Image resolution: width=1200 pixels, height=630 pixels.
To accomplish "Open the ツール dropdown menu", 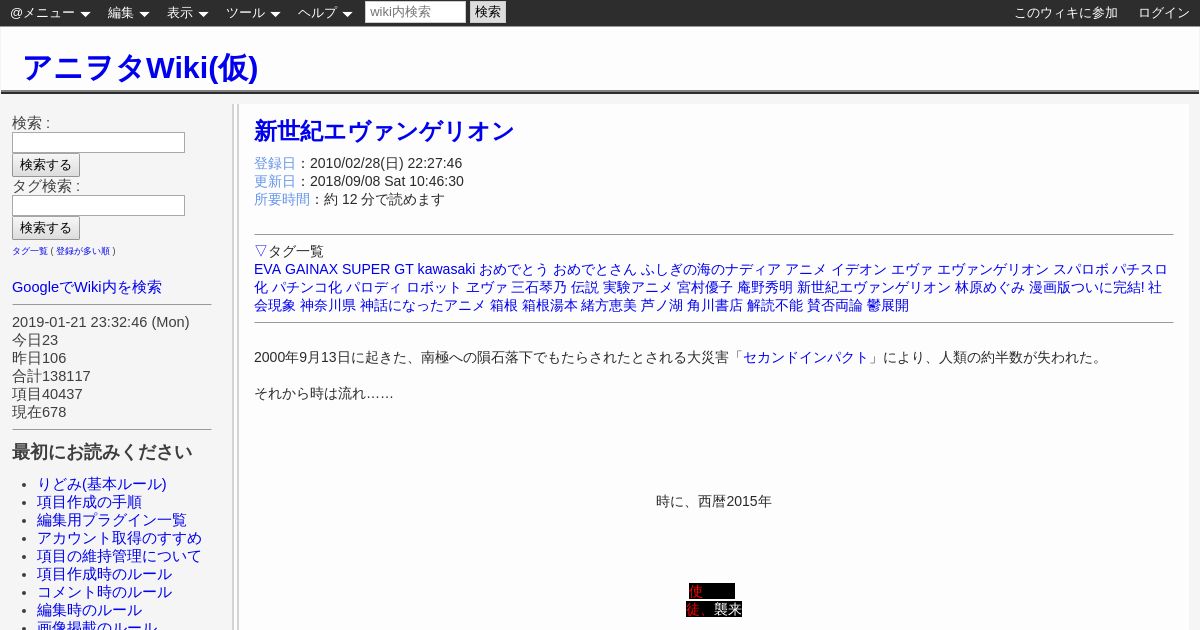I will 253,13.
